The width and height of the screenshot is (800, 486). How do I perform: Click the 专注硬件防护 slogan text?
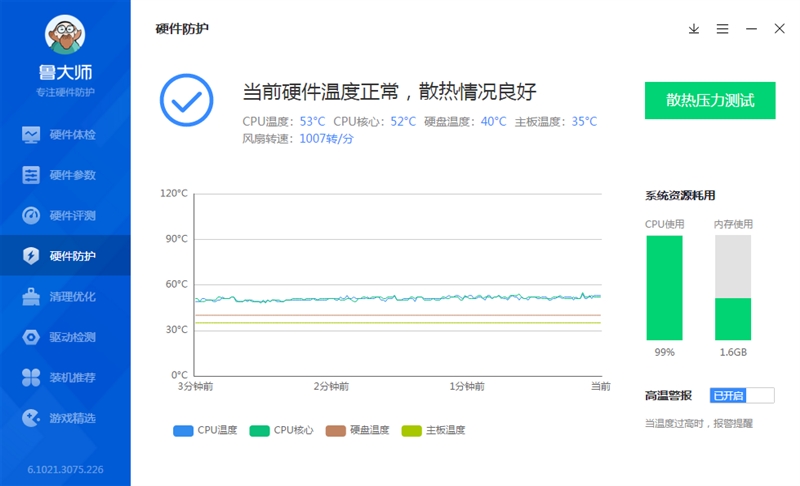65,92
